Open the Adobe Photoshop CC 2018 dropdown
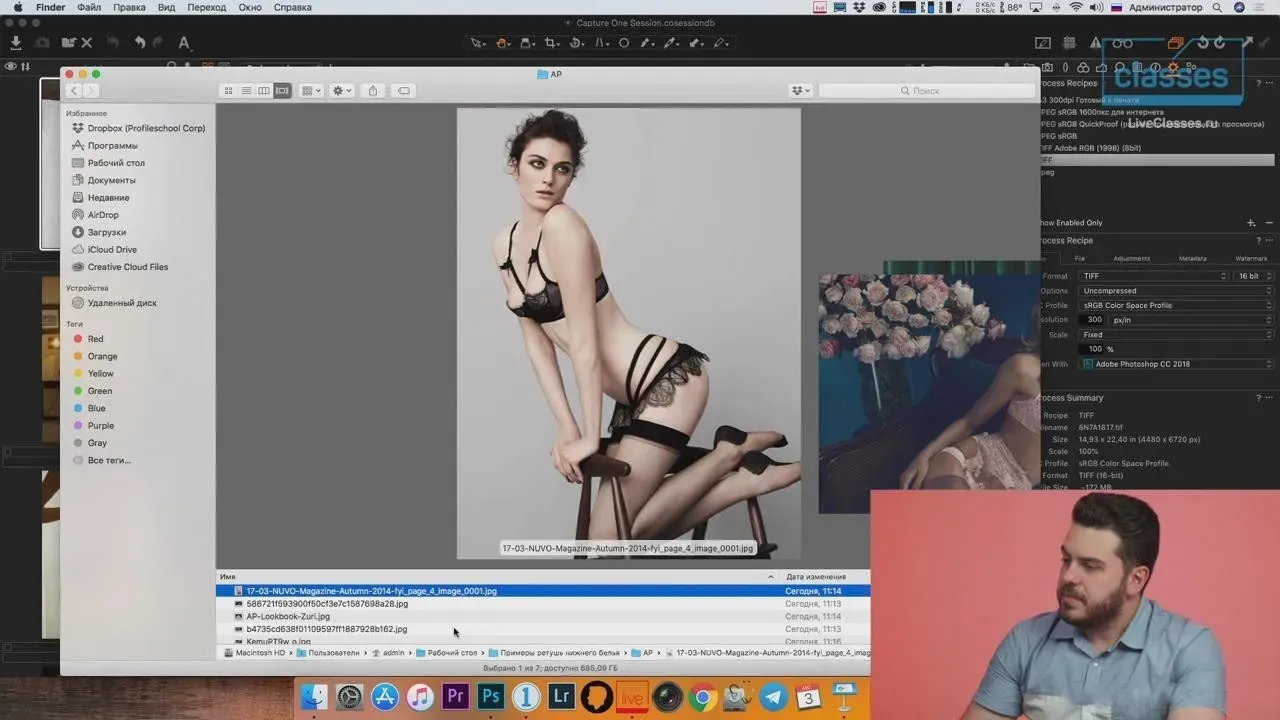This screenshot has width=1280, height=720. [1177, 364]
